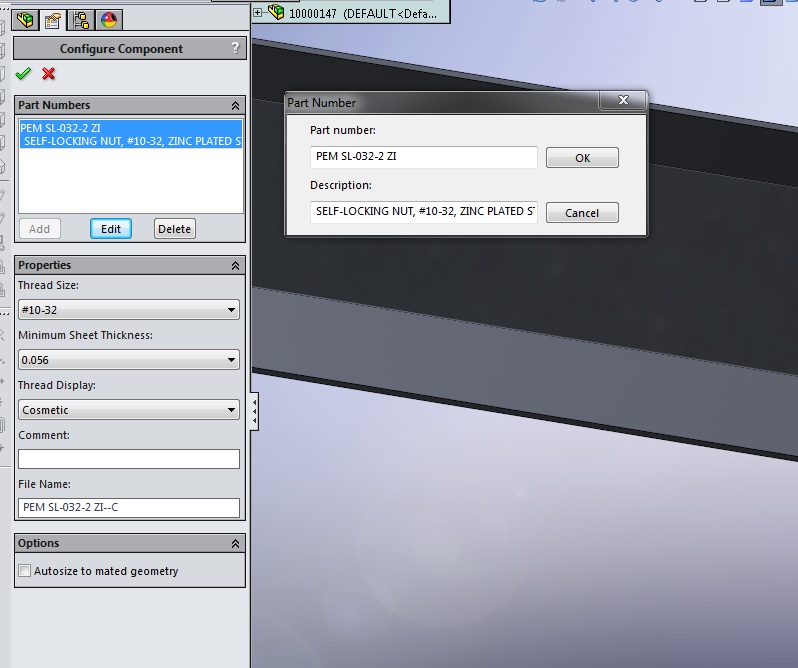The image size is (798, 668).
Task: Click the File Name input field
Action: coord(129,508)
